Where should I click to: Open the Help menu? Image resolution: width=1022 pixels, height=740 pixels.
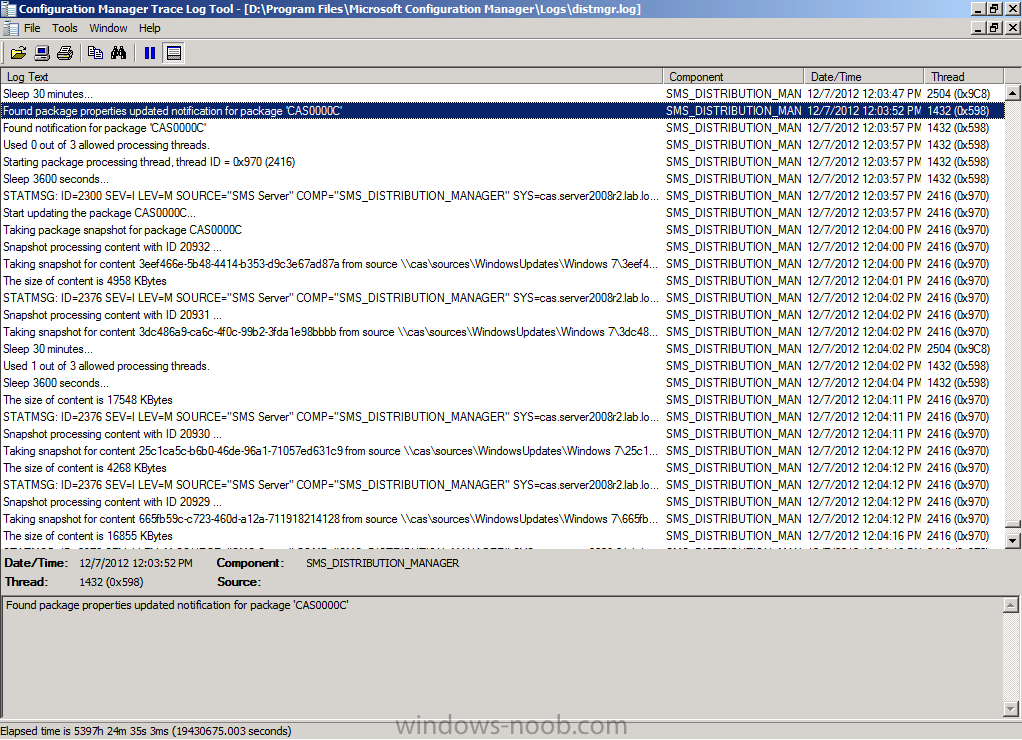[x=149, y=28]
